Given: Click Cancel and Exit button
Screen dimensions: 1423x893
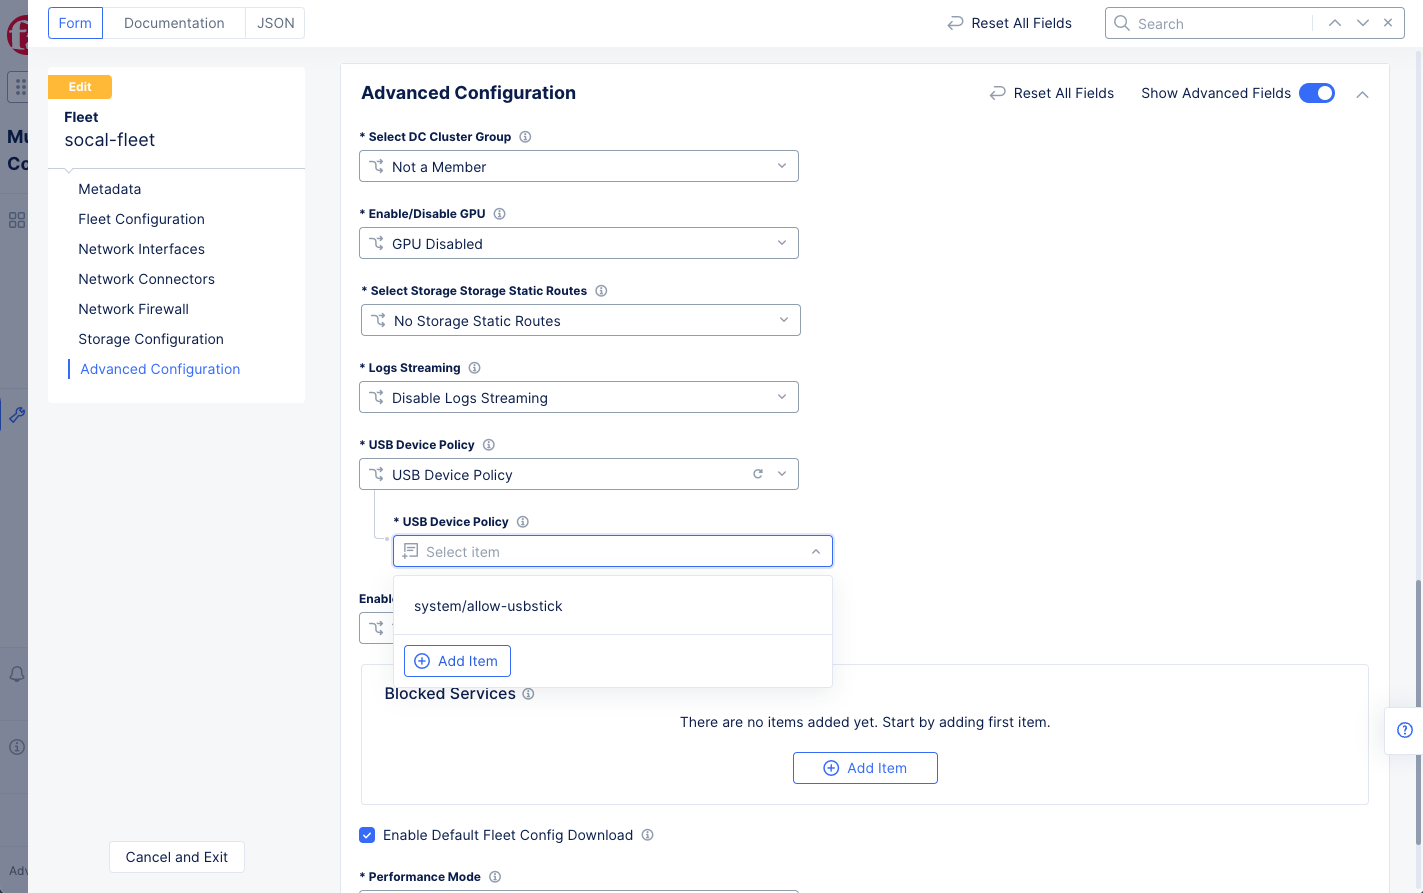Looking at the screenshot, I should (177, 857).
